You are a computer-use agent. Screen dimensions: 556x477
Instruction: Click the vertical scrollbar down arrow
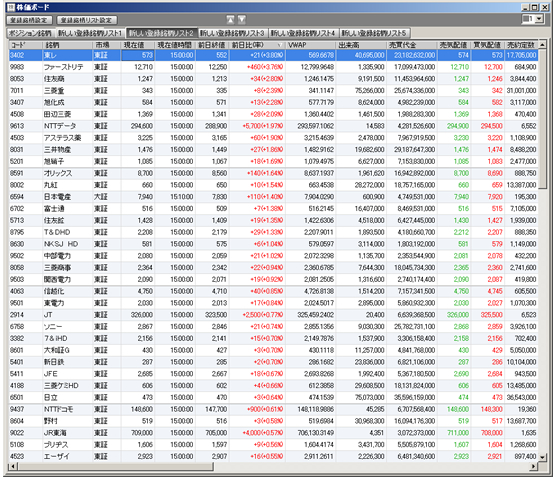[543, 457]
